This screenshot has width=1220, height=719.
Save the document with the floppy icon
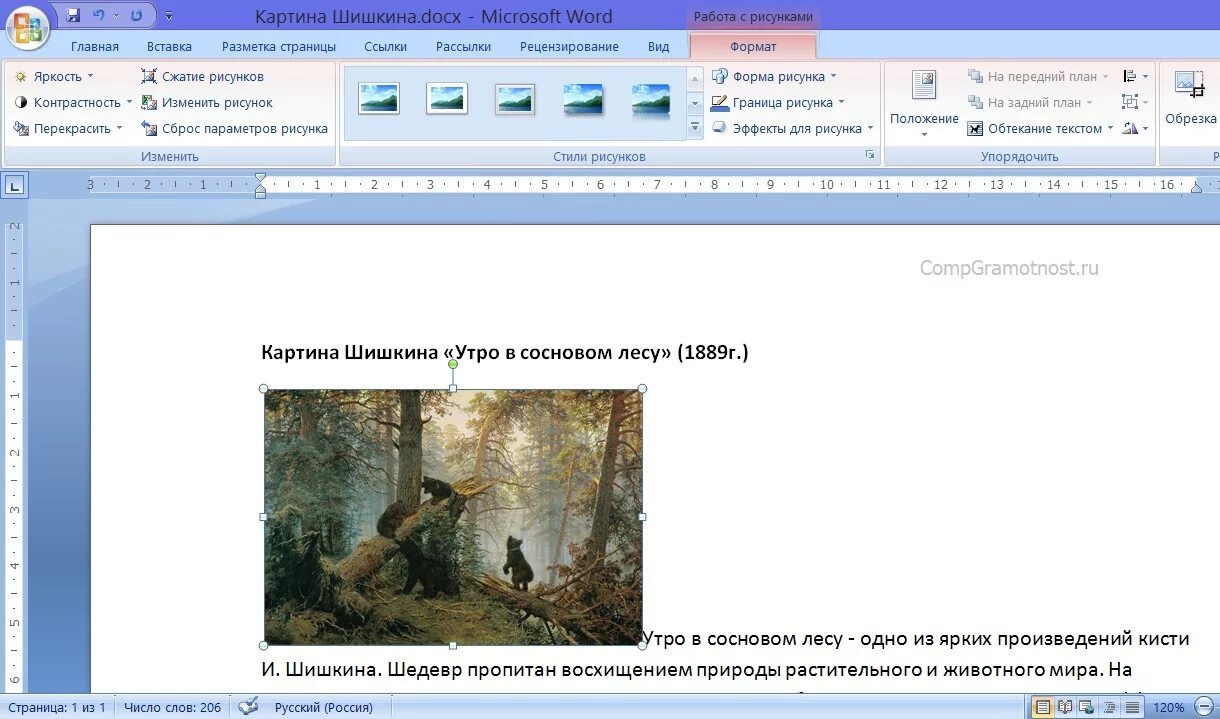(73, 16)
